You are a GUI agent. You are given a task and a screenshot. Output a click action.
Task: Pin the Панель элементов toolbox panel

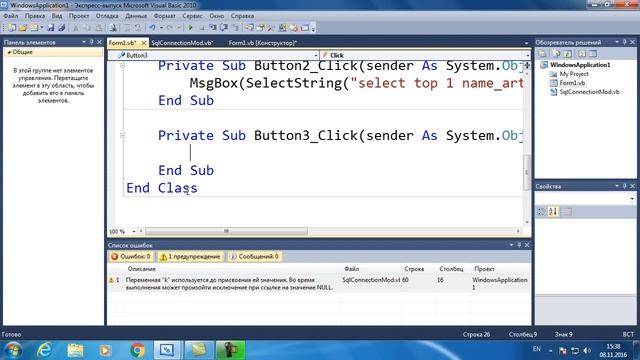pos(91,42)
